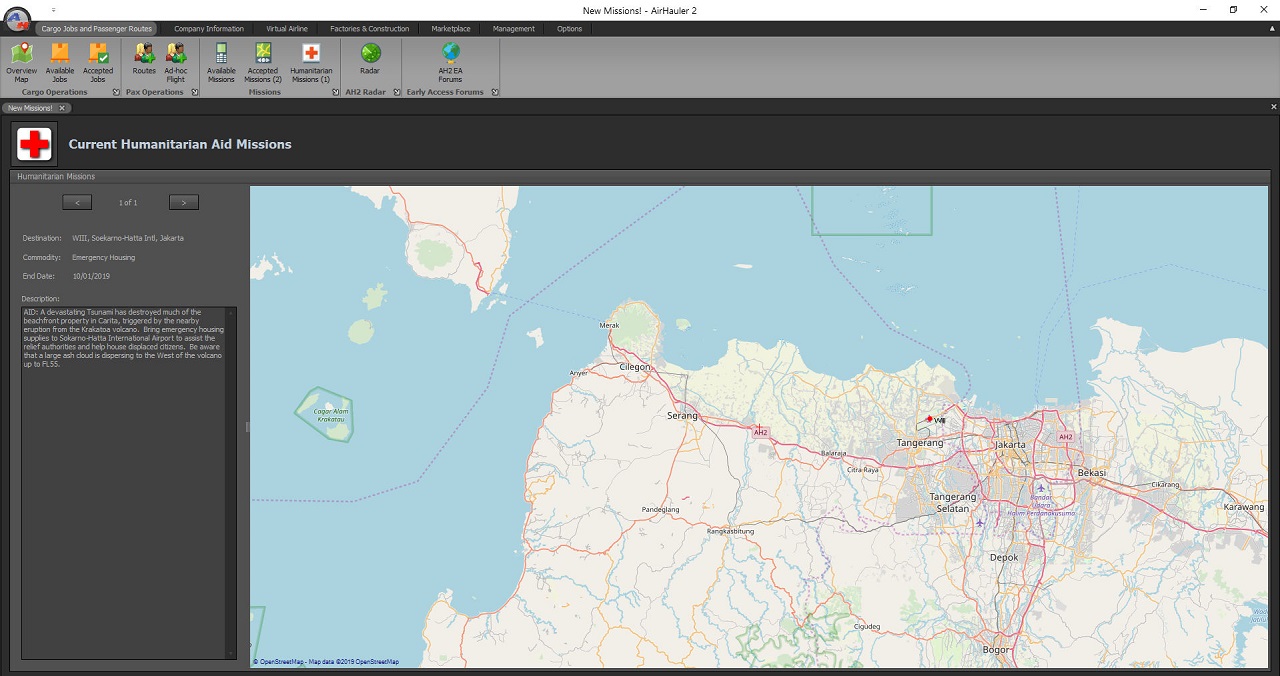This screenshot has height=676, width=1280.
Task: Close the New Missions! document tab
Action: (x=61, y=107)
